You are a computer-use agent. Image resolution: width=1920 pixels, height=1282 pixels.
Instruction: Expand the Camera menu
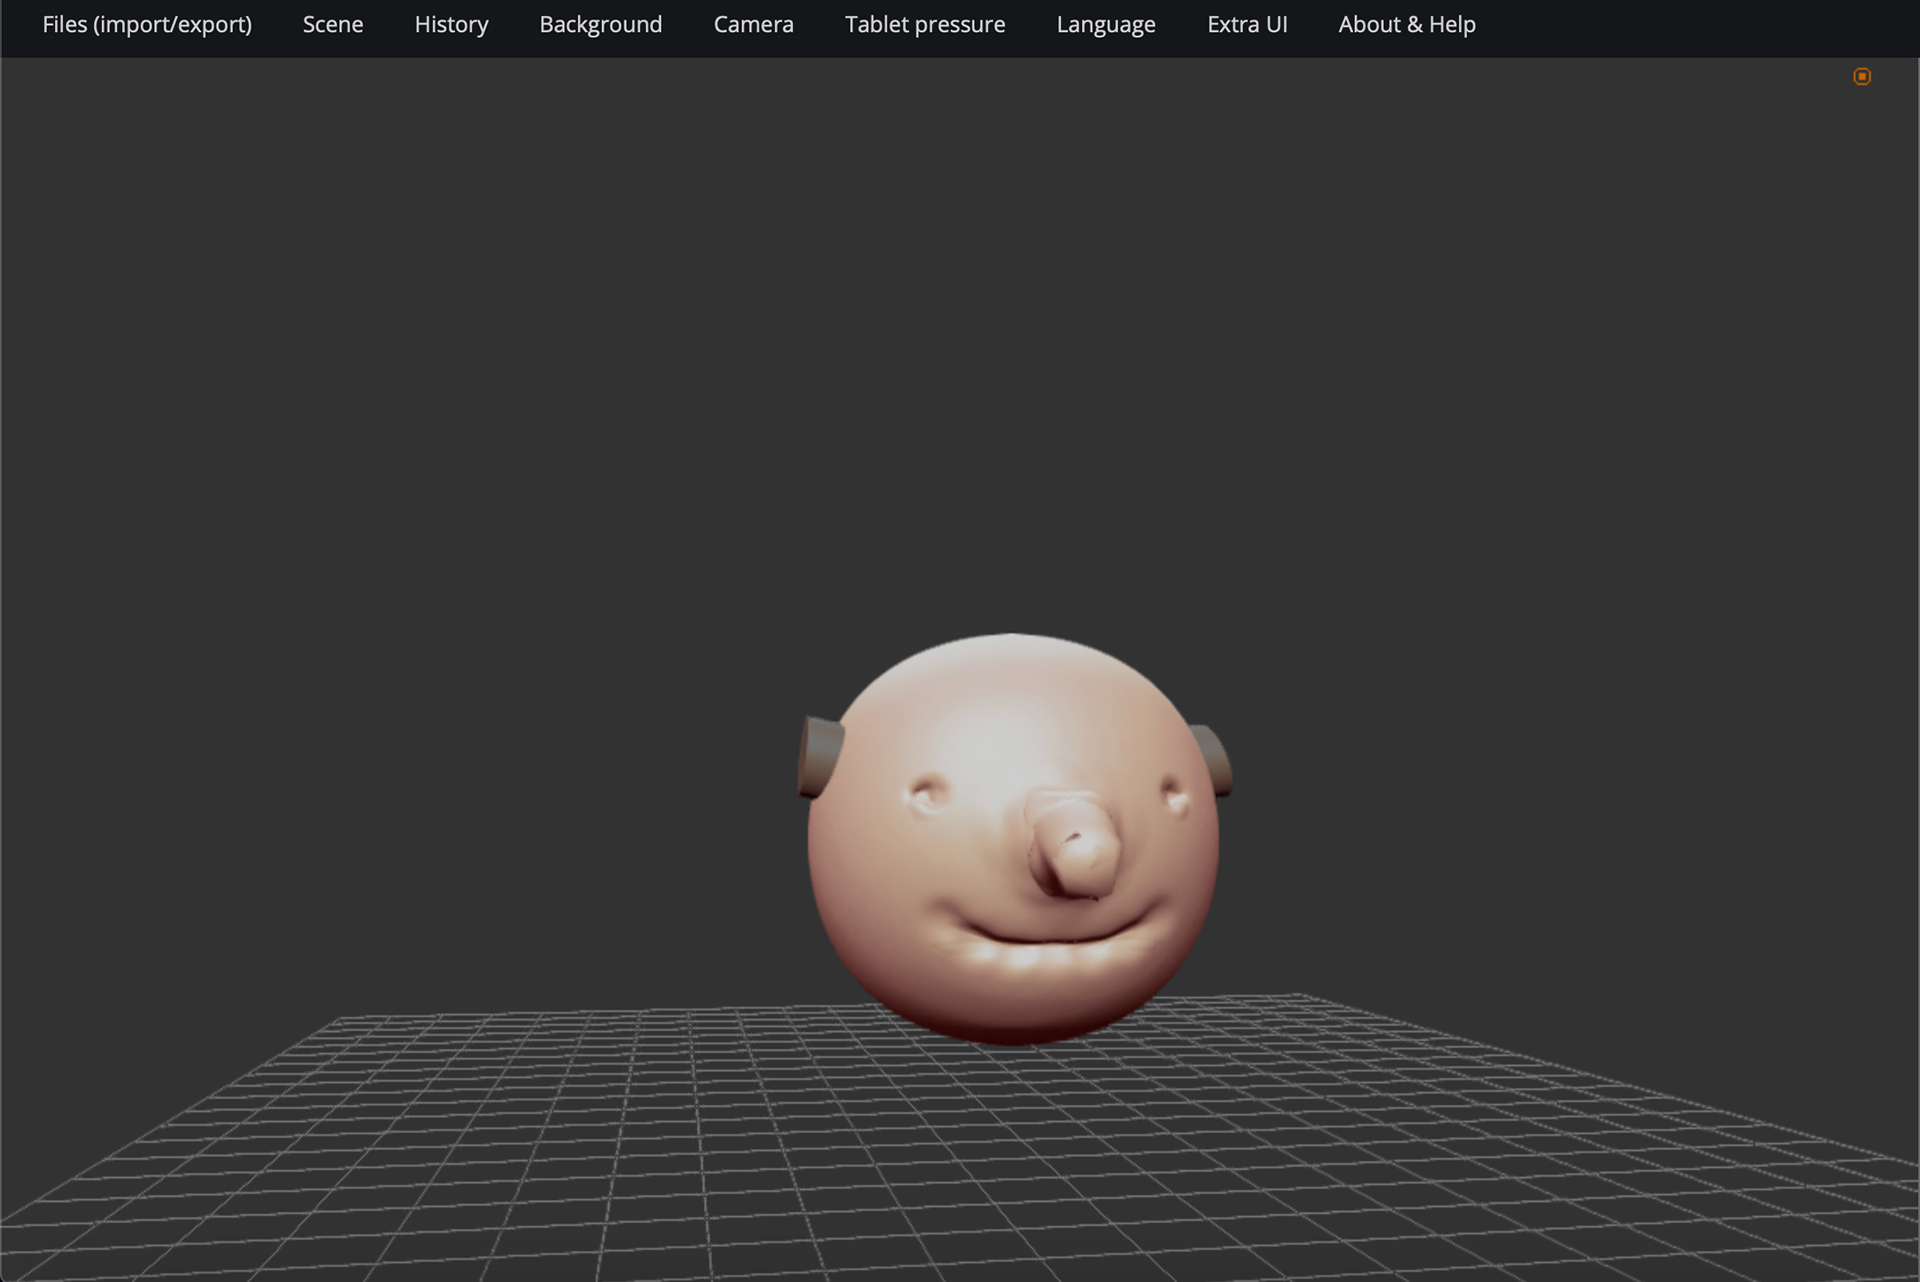[753, 25]
